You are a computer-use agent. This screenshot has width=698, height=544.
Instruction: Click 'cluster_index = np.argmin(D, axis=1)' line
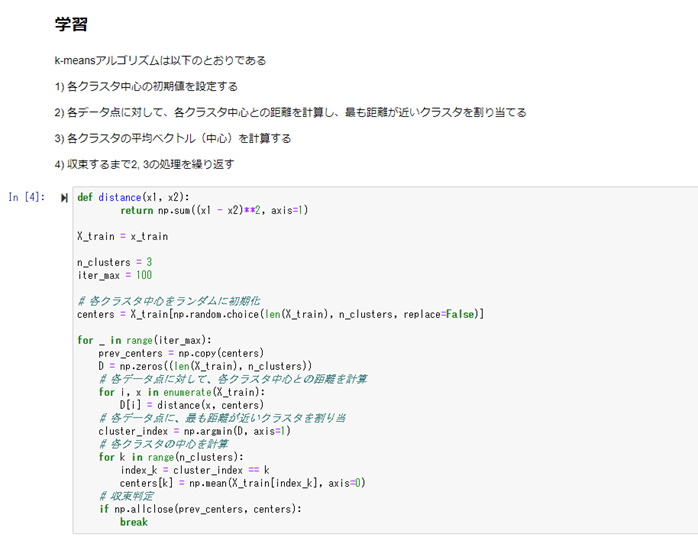coord(195,431)
